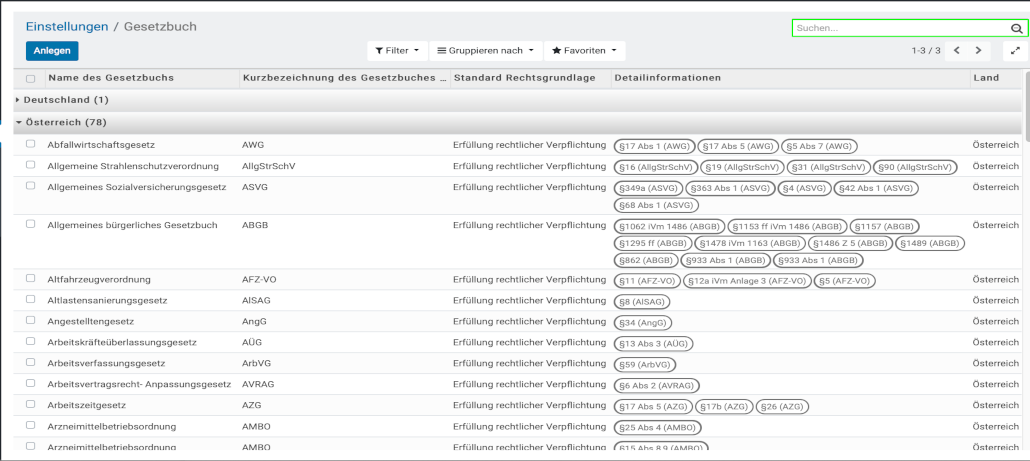Navigate to Einstellungen breadcrumb link
This screenshot has width=1030, height=461.
66,26
